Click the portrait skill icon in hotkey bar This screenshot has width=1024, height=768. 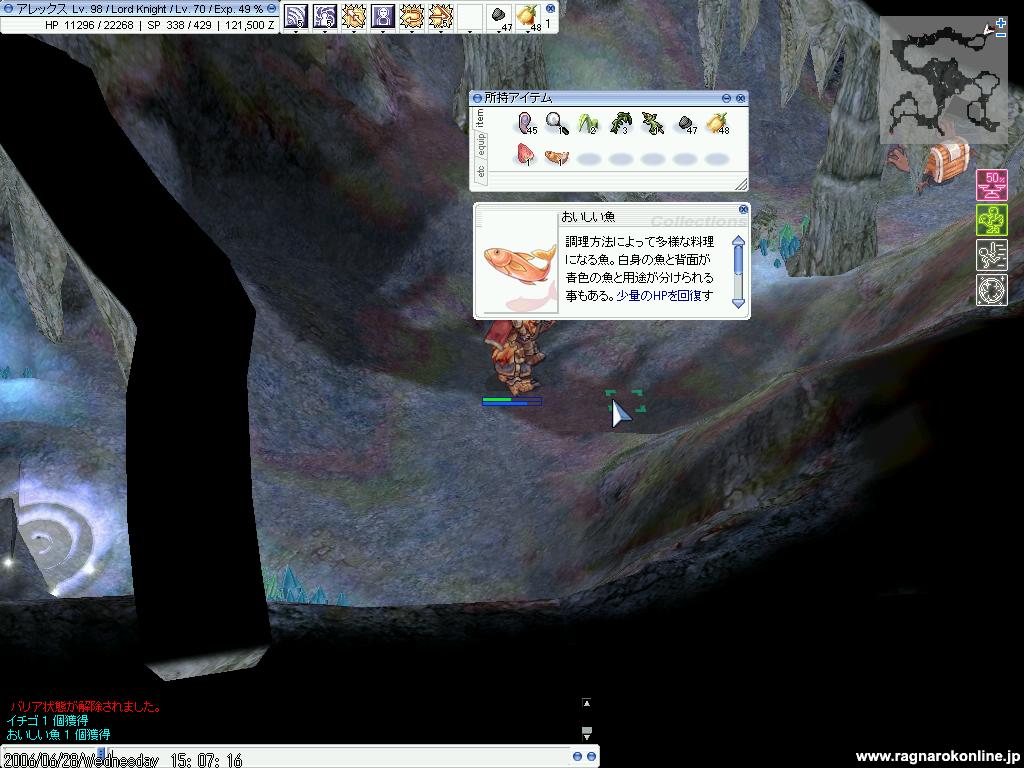383,16
